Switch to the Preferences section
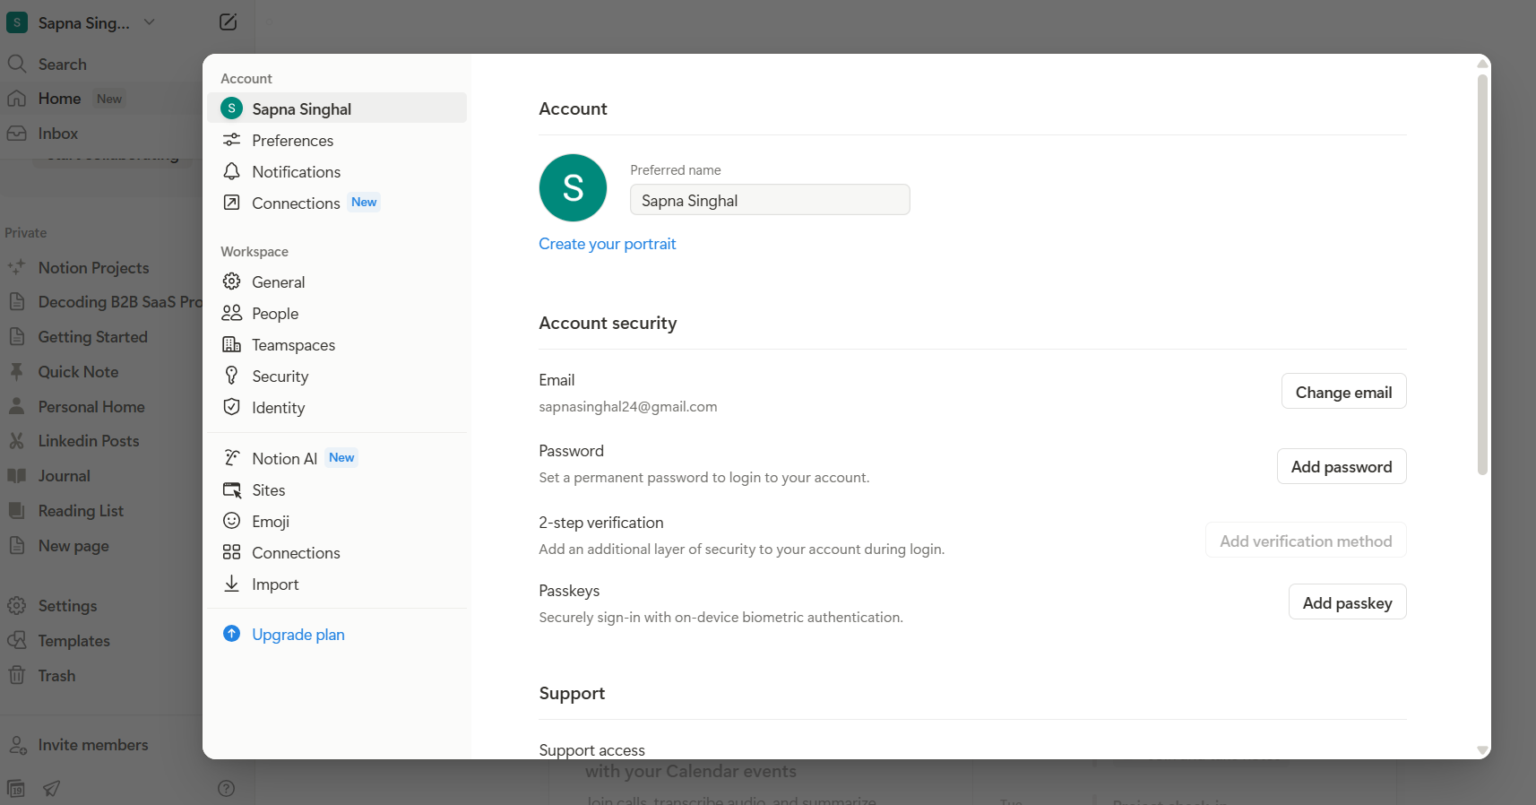 293,140
